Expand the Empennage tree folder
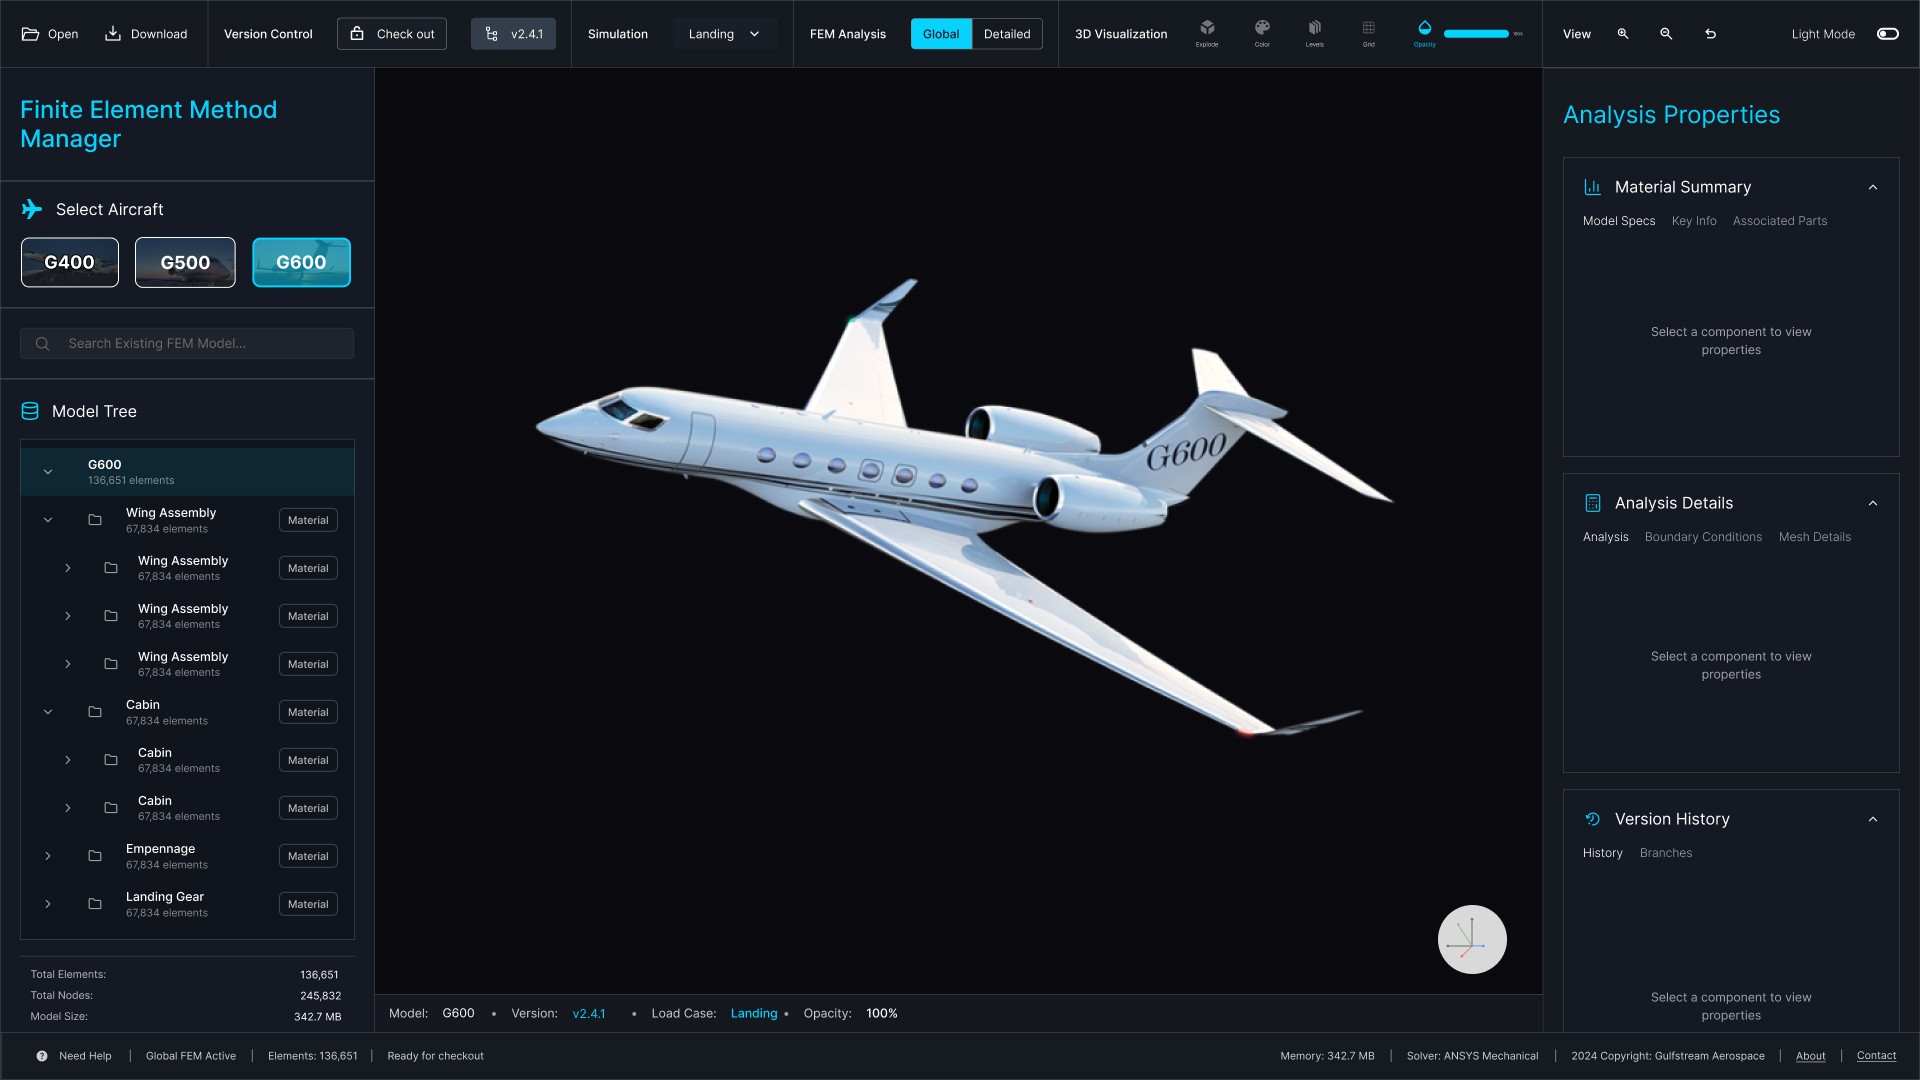 [48, 856]
